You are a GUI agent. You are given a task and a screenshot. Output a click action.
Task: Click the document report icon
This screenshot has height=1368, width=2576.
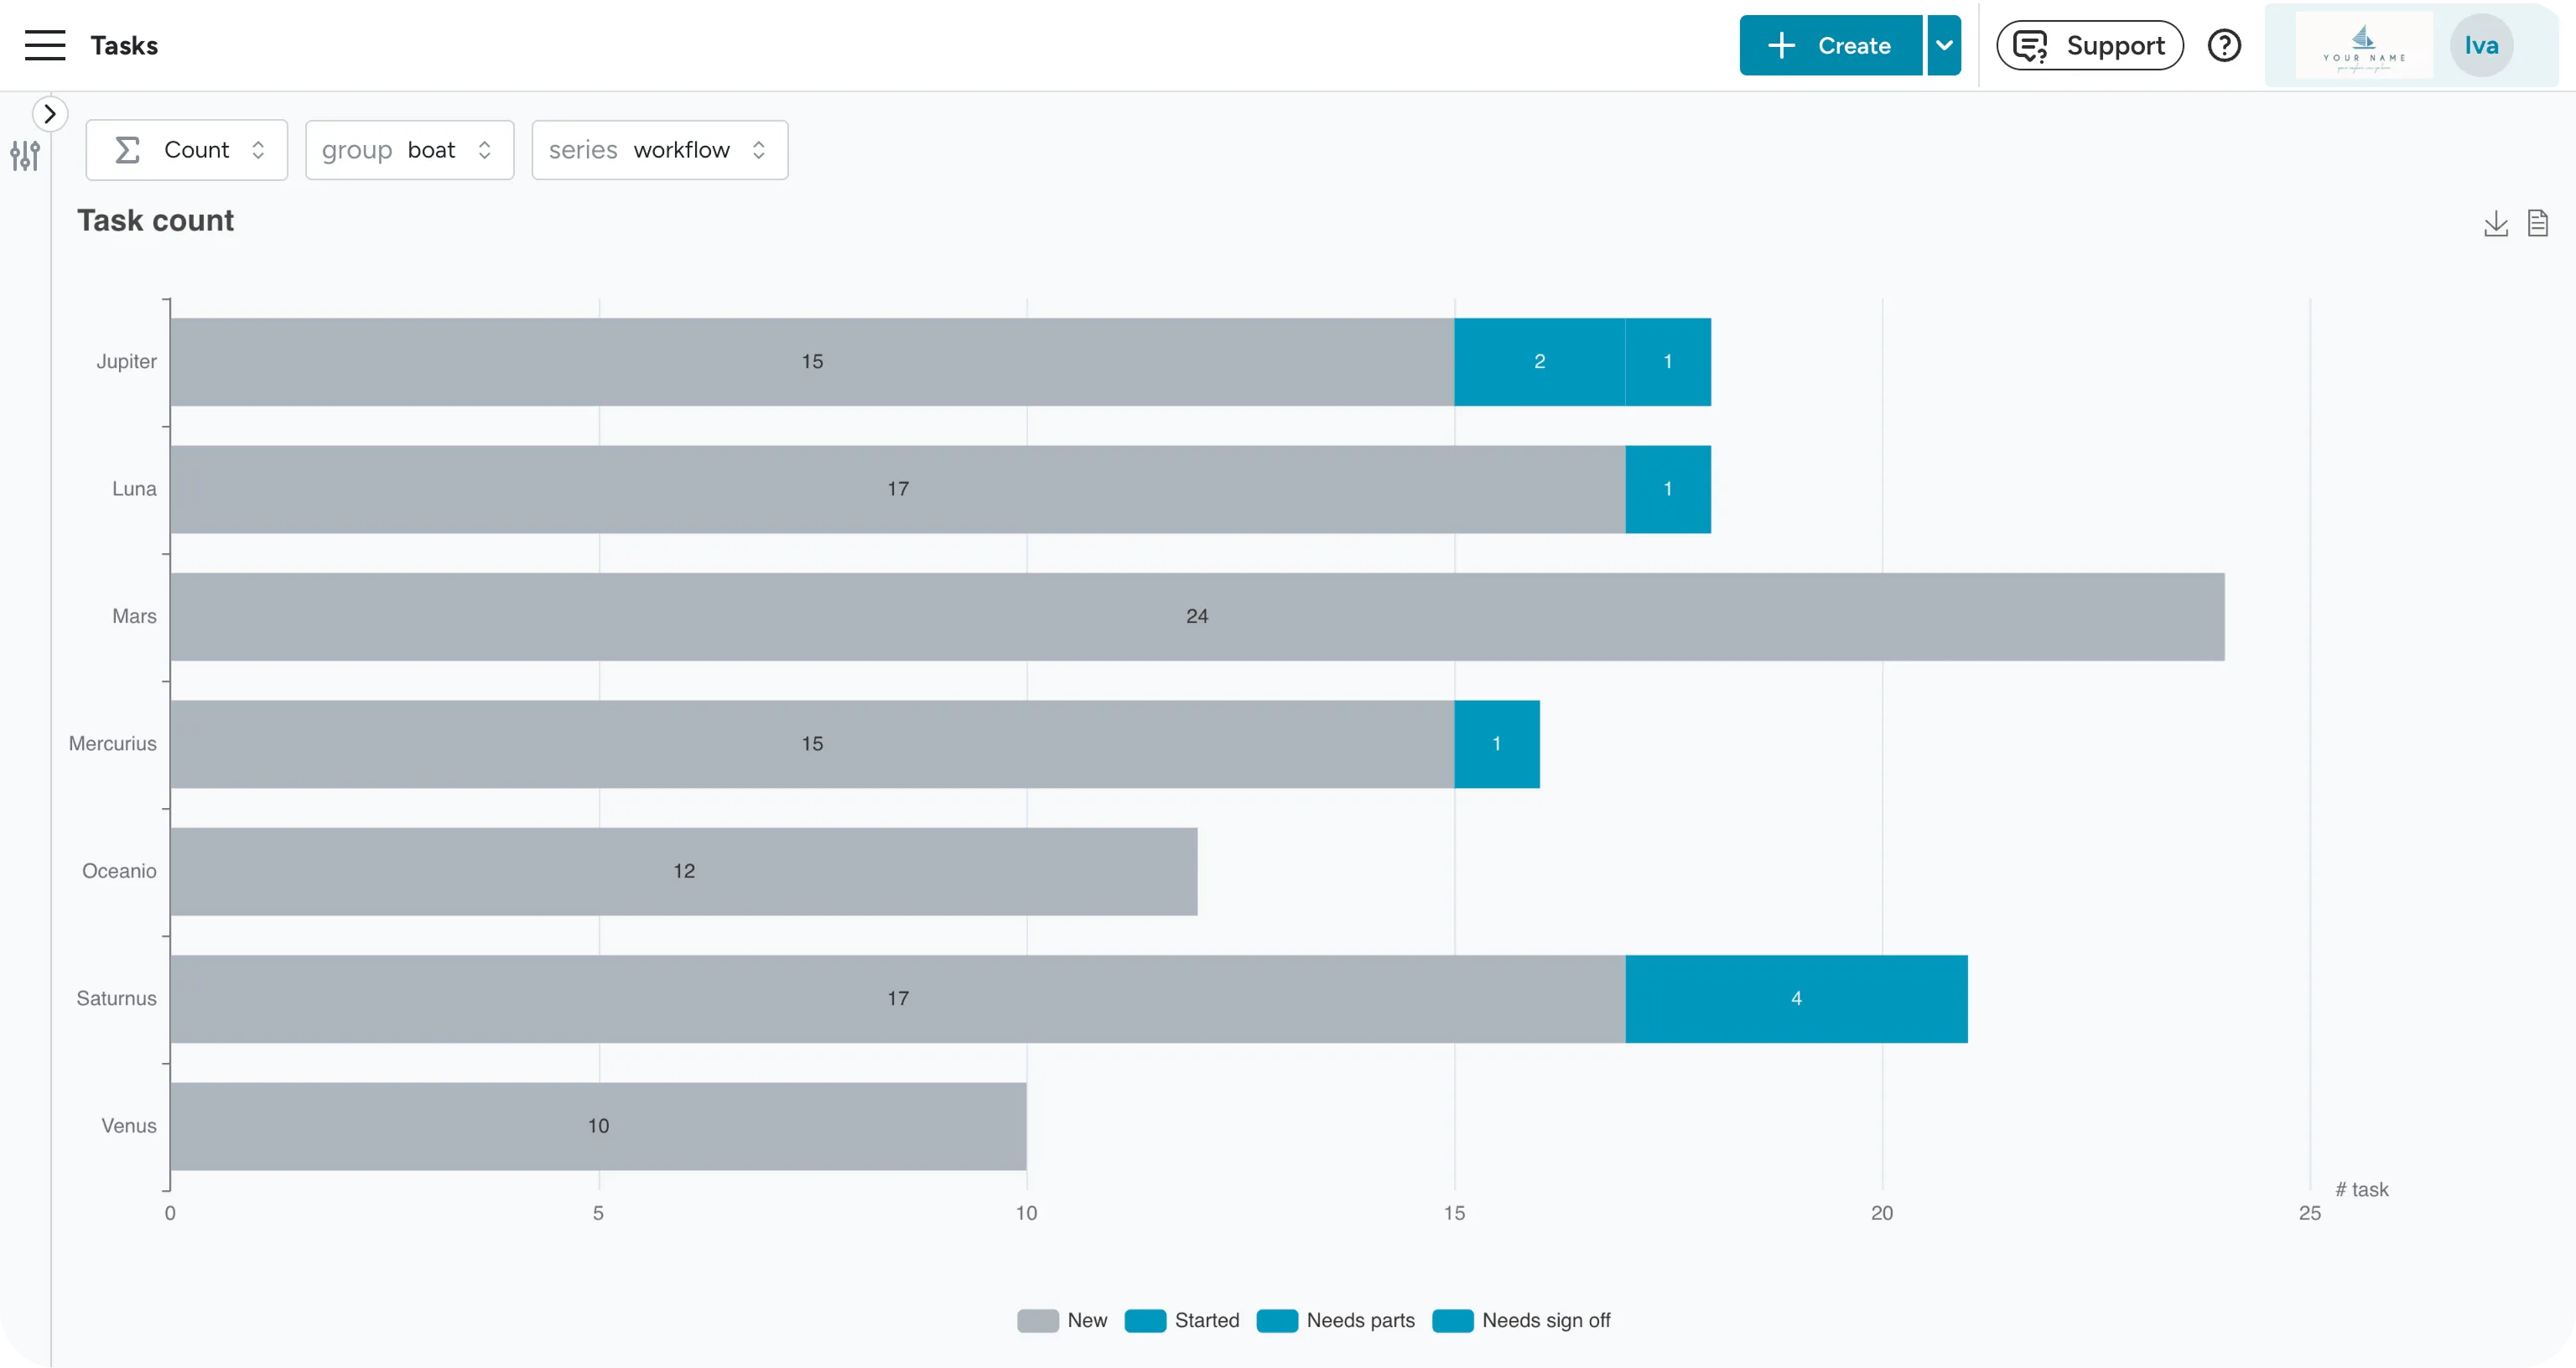point(2537,223)
